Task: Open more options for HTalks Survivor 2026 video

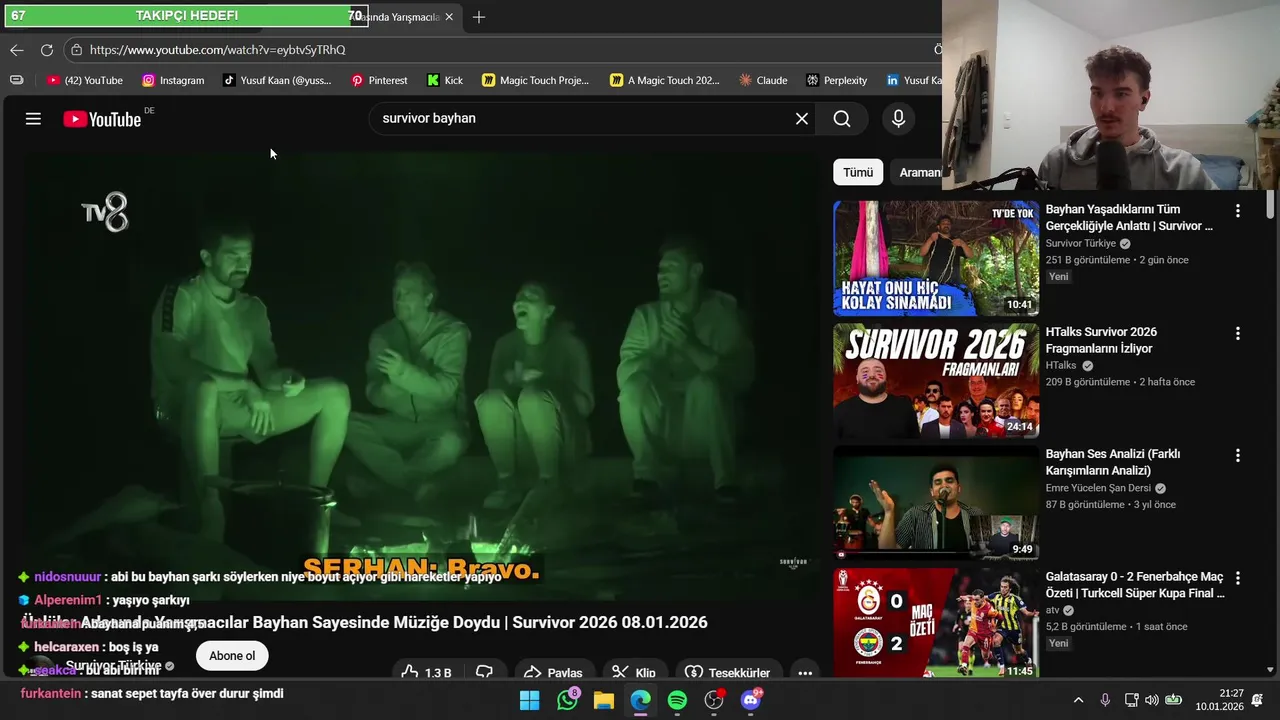Action: [1238, 333]
